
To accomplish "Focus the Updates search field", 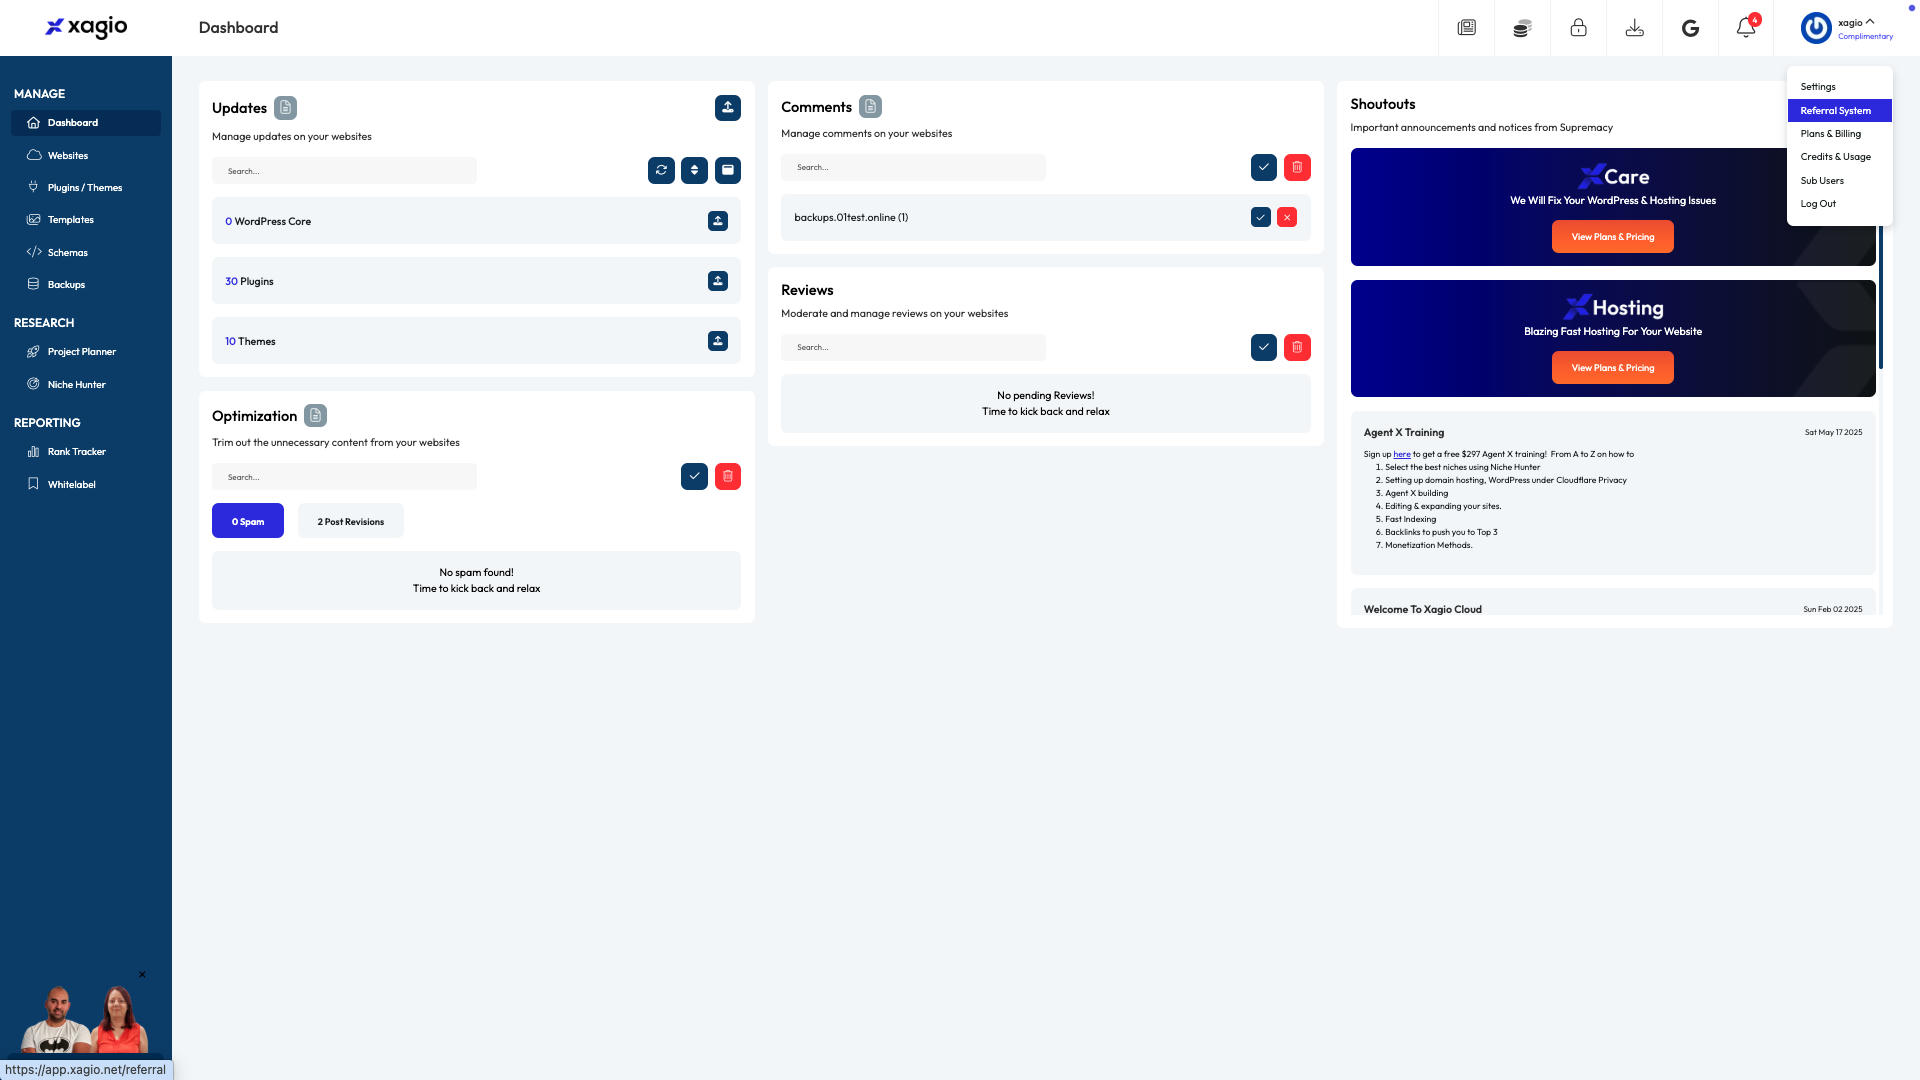I will coord(344,171).
